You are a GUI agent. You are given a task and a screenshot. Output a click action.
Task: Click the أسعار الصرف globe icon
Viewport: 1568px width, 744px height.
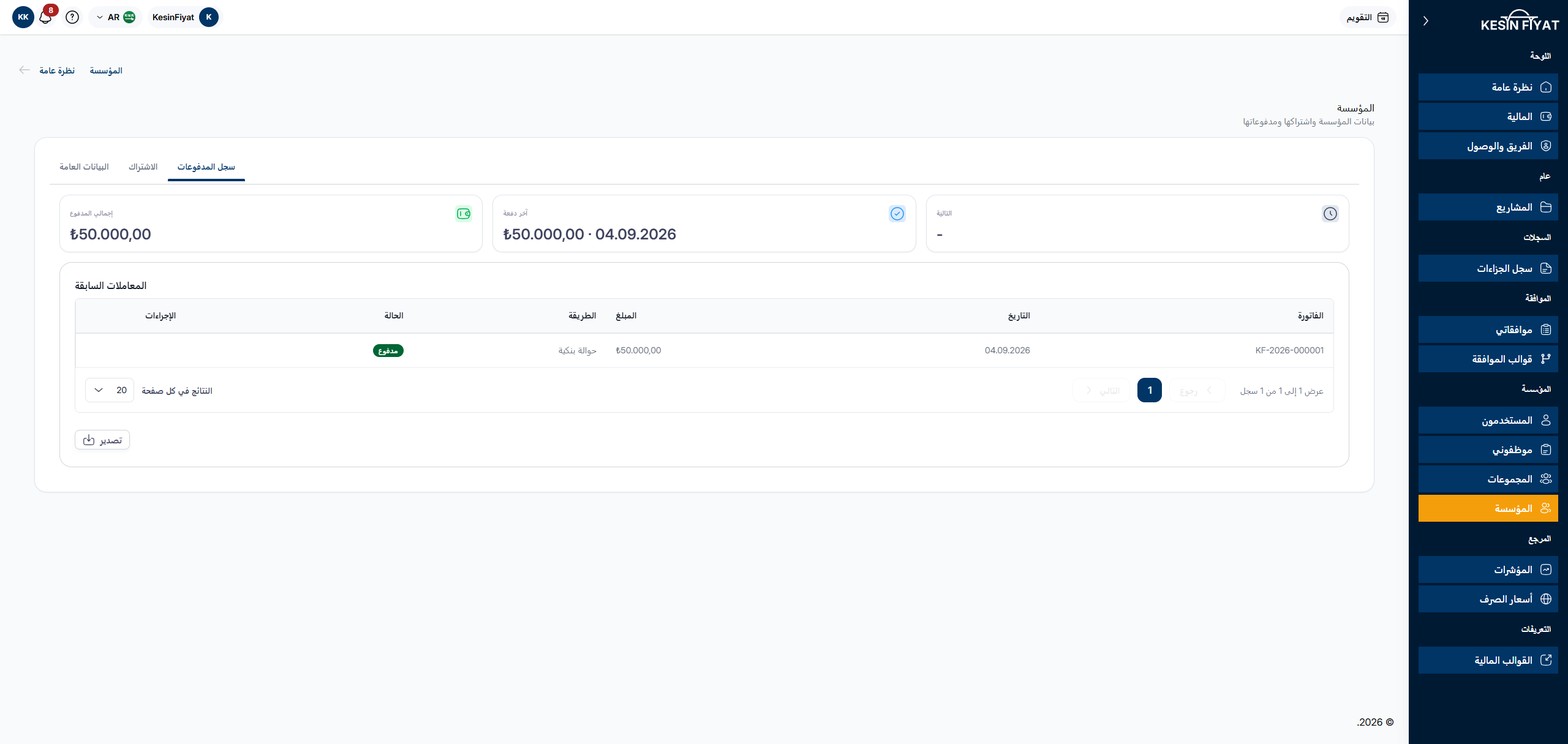[1545, 599]
